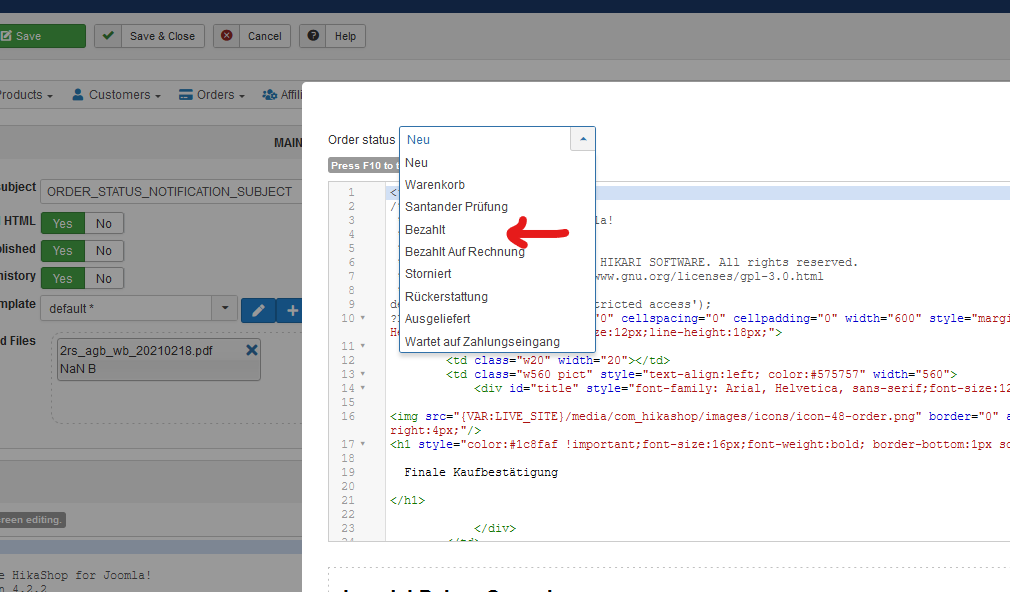Expand the template default dropdown arrow

pos(225,310)
